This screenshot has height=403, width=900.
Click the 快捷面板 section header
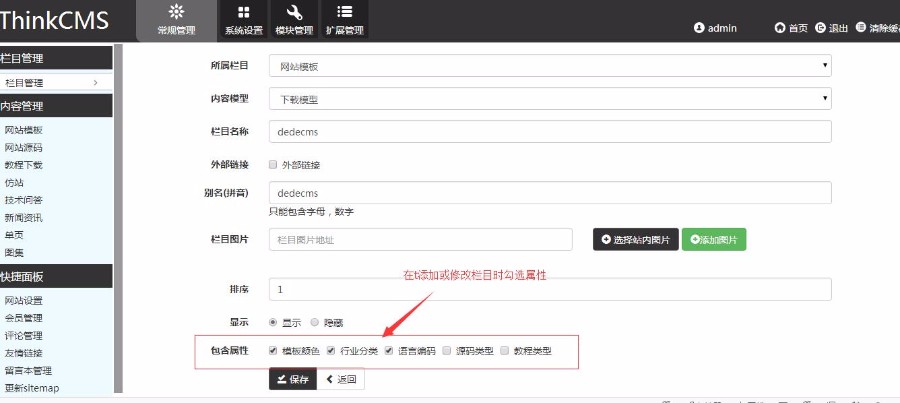click(56, 277)
